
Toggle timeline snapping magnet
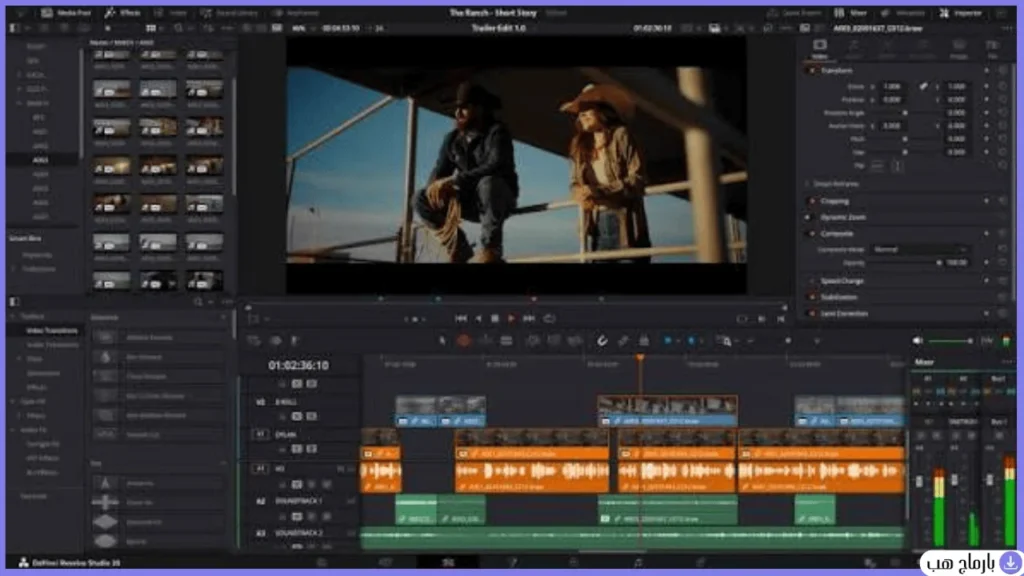click(602, 341)
